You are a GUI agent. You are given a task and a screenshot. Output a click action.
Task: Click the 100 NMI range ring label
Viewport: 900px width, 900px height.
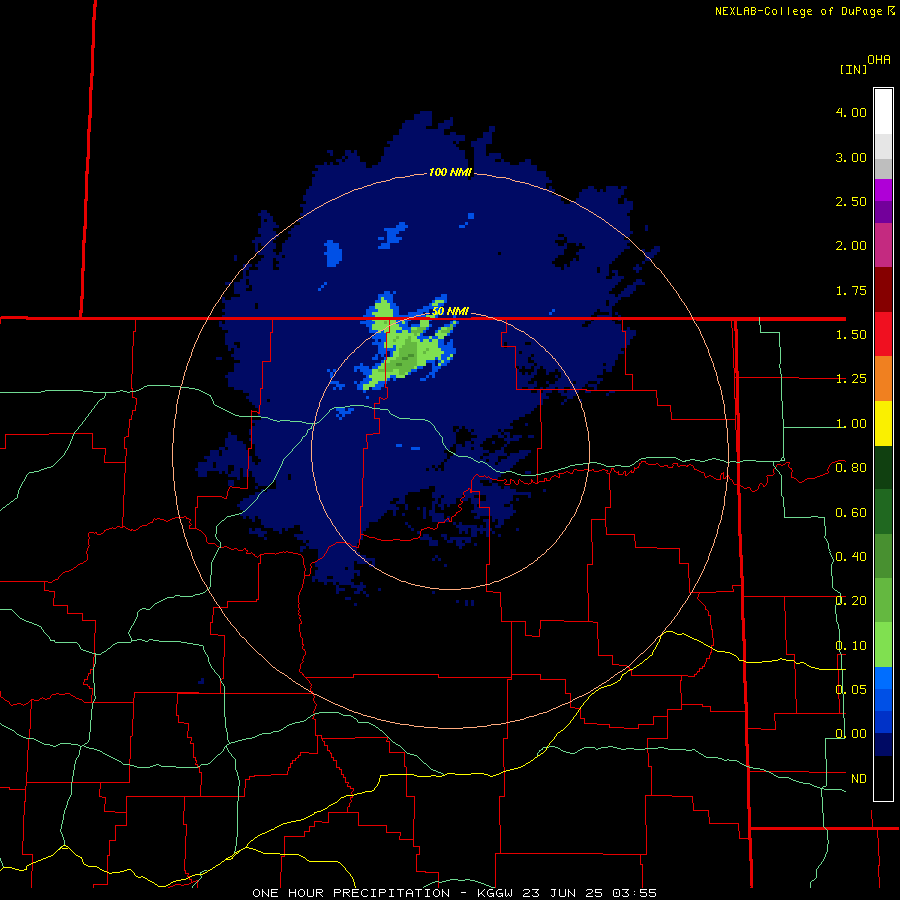450,172
